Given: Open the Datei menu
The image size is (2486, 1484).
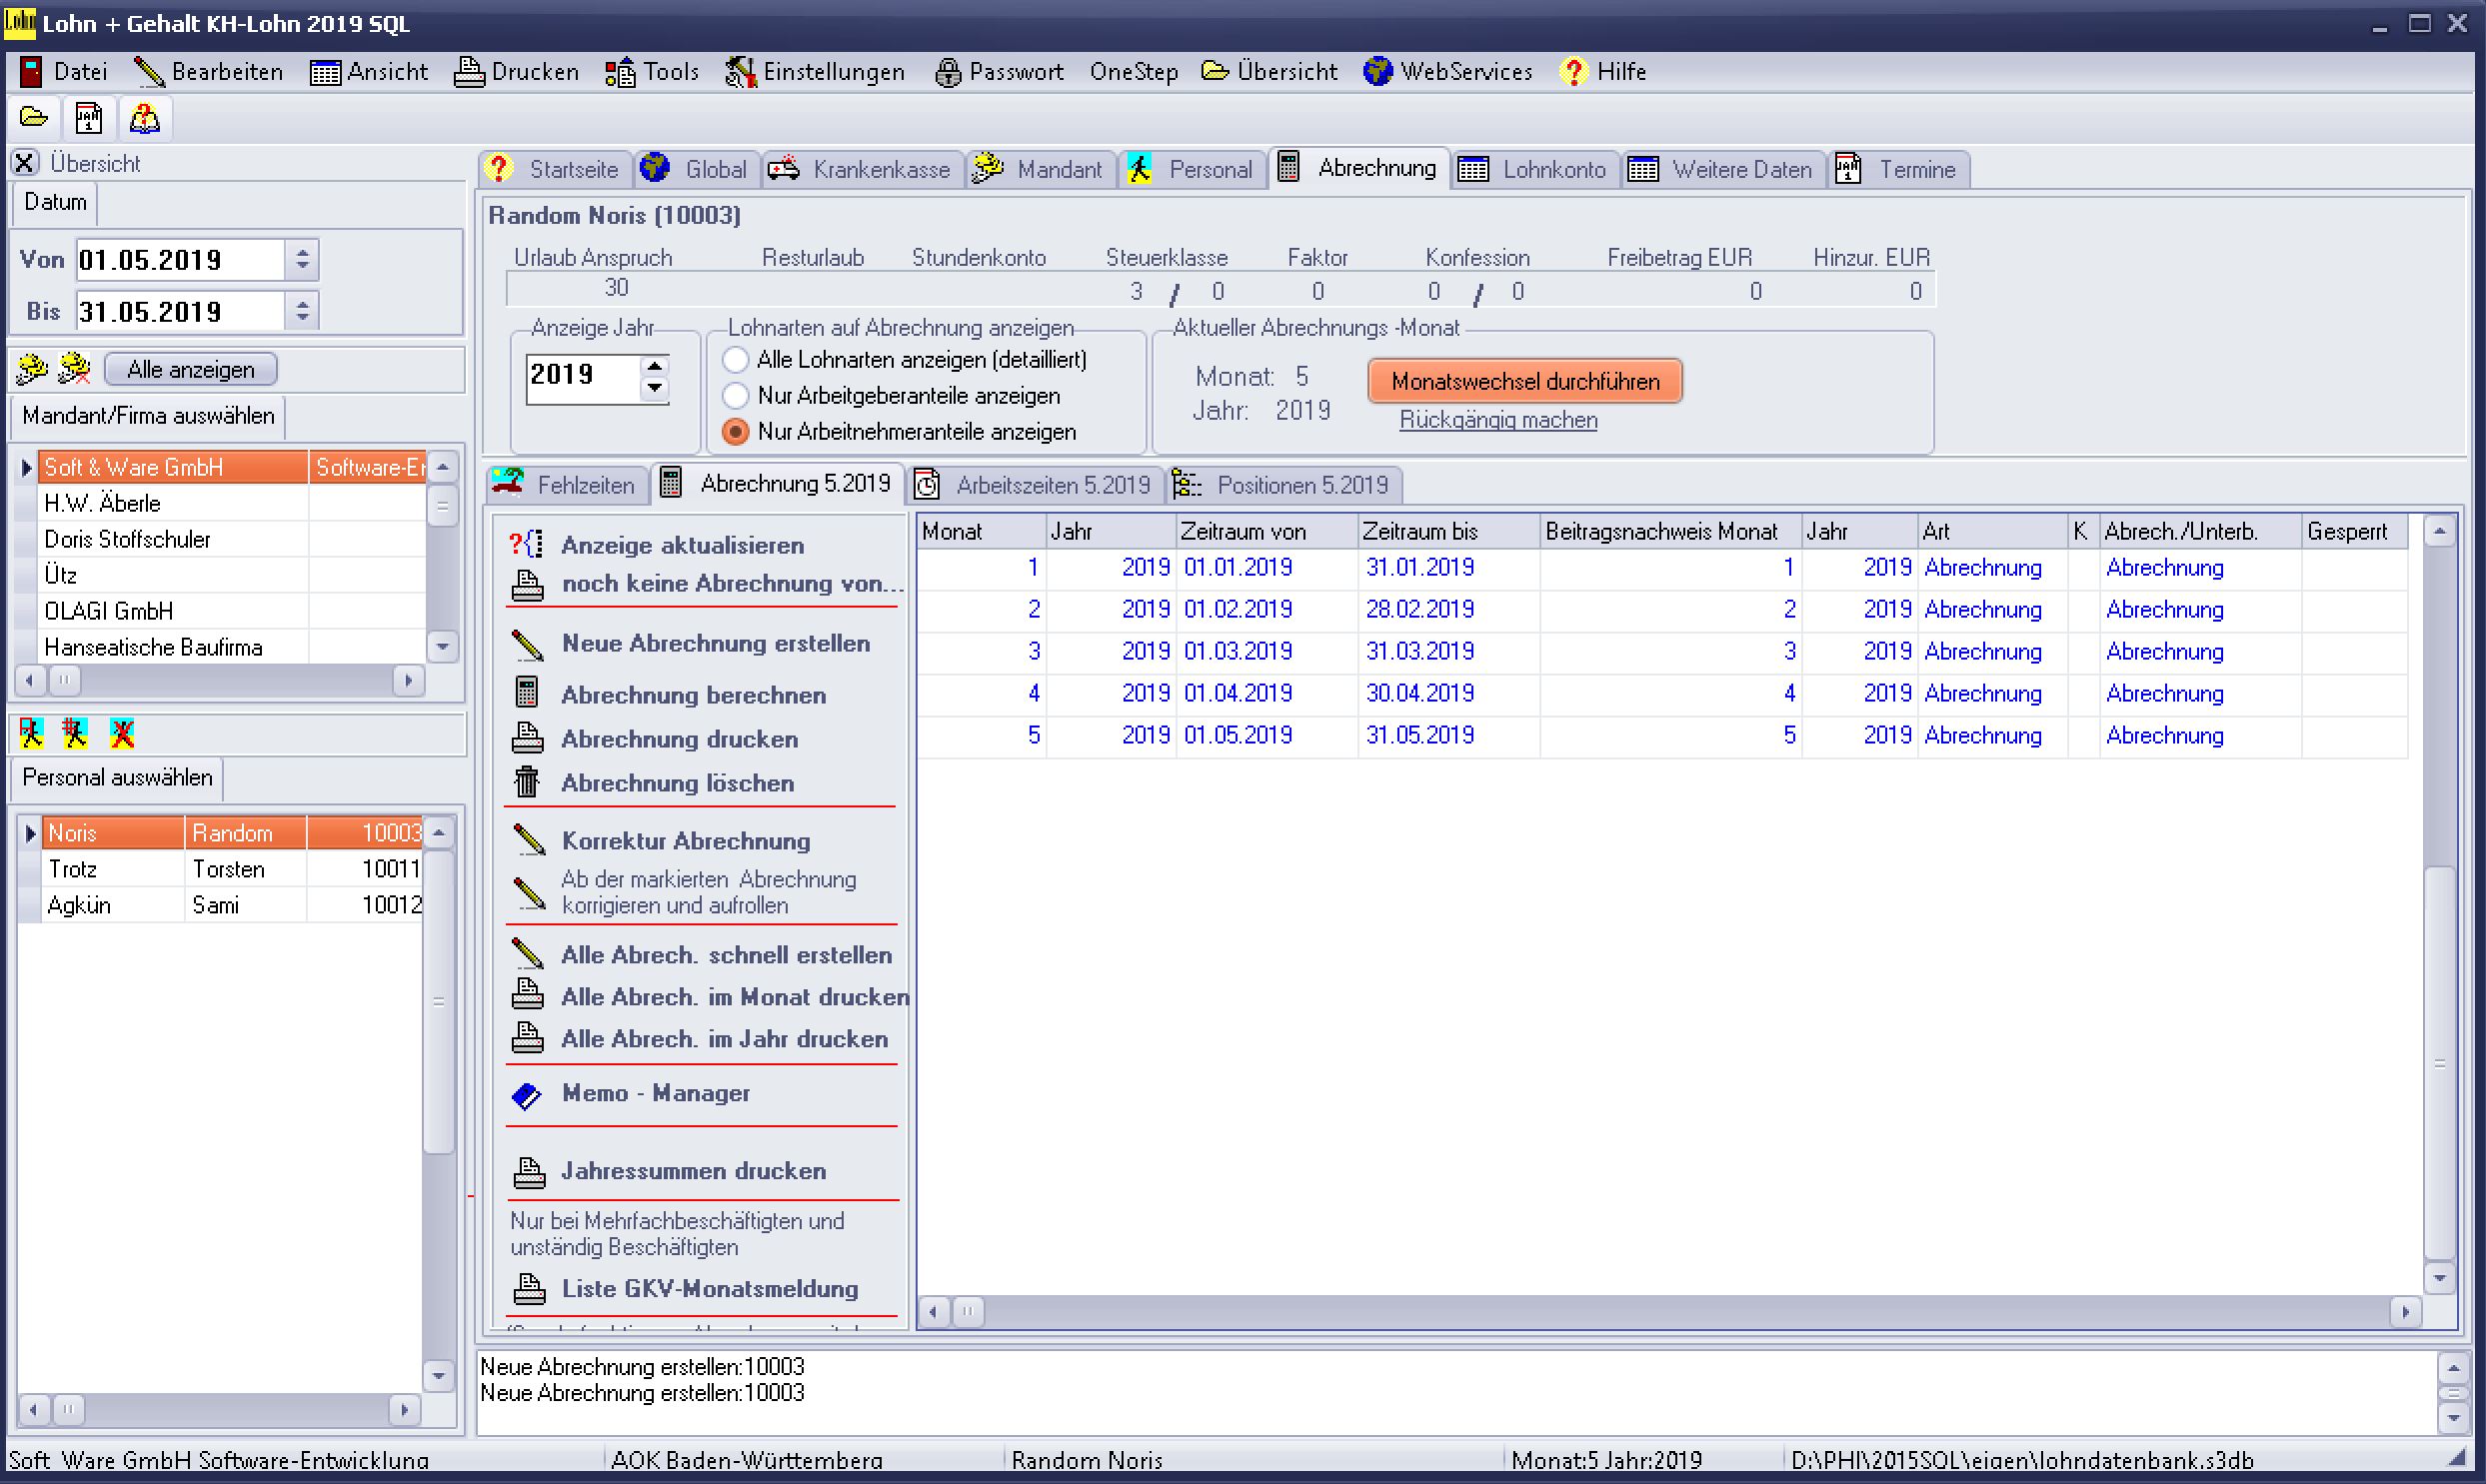Looking at the screenshot, I should coord(64,71).
